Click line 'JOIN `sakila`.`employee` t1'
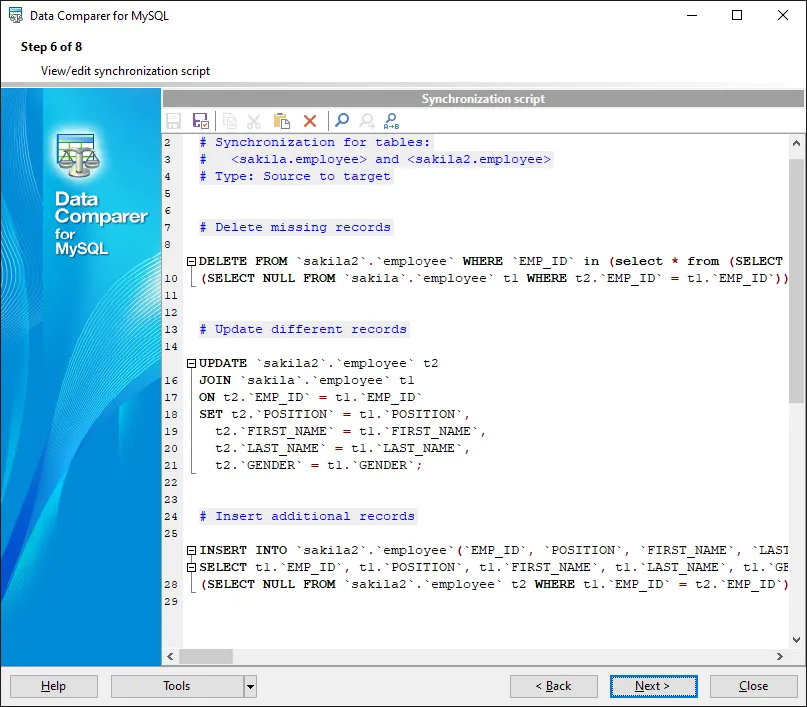 click(307, 380)
